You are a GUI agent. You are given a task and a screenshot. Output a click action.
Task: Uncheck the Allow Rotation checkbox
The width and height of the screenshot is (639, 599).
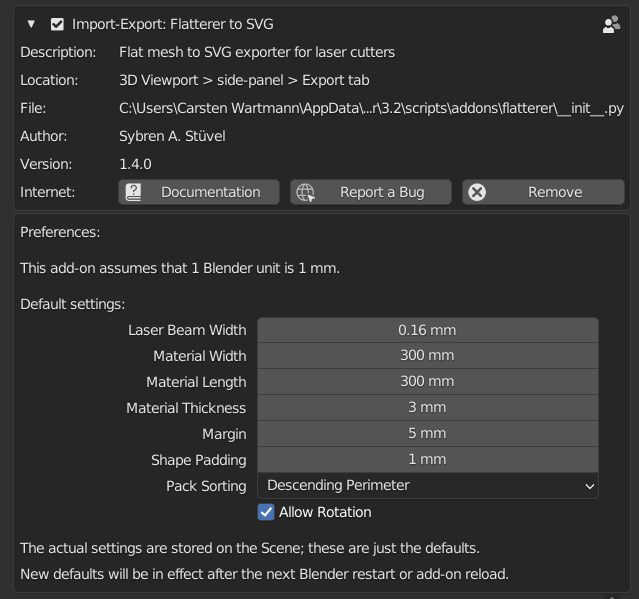click(266, 512)
